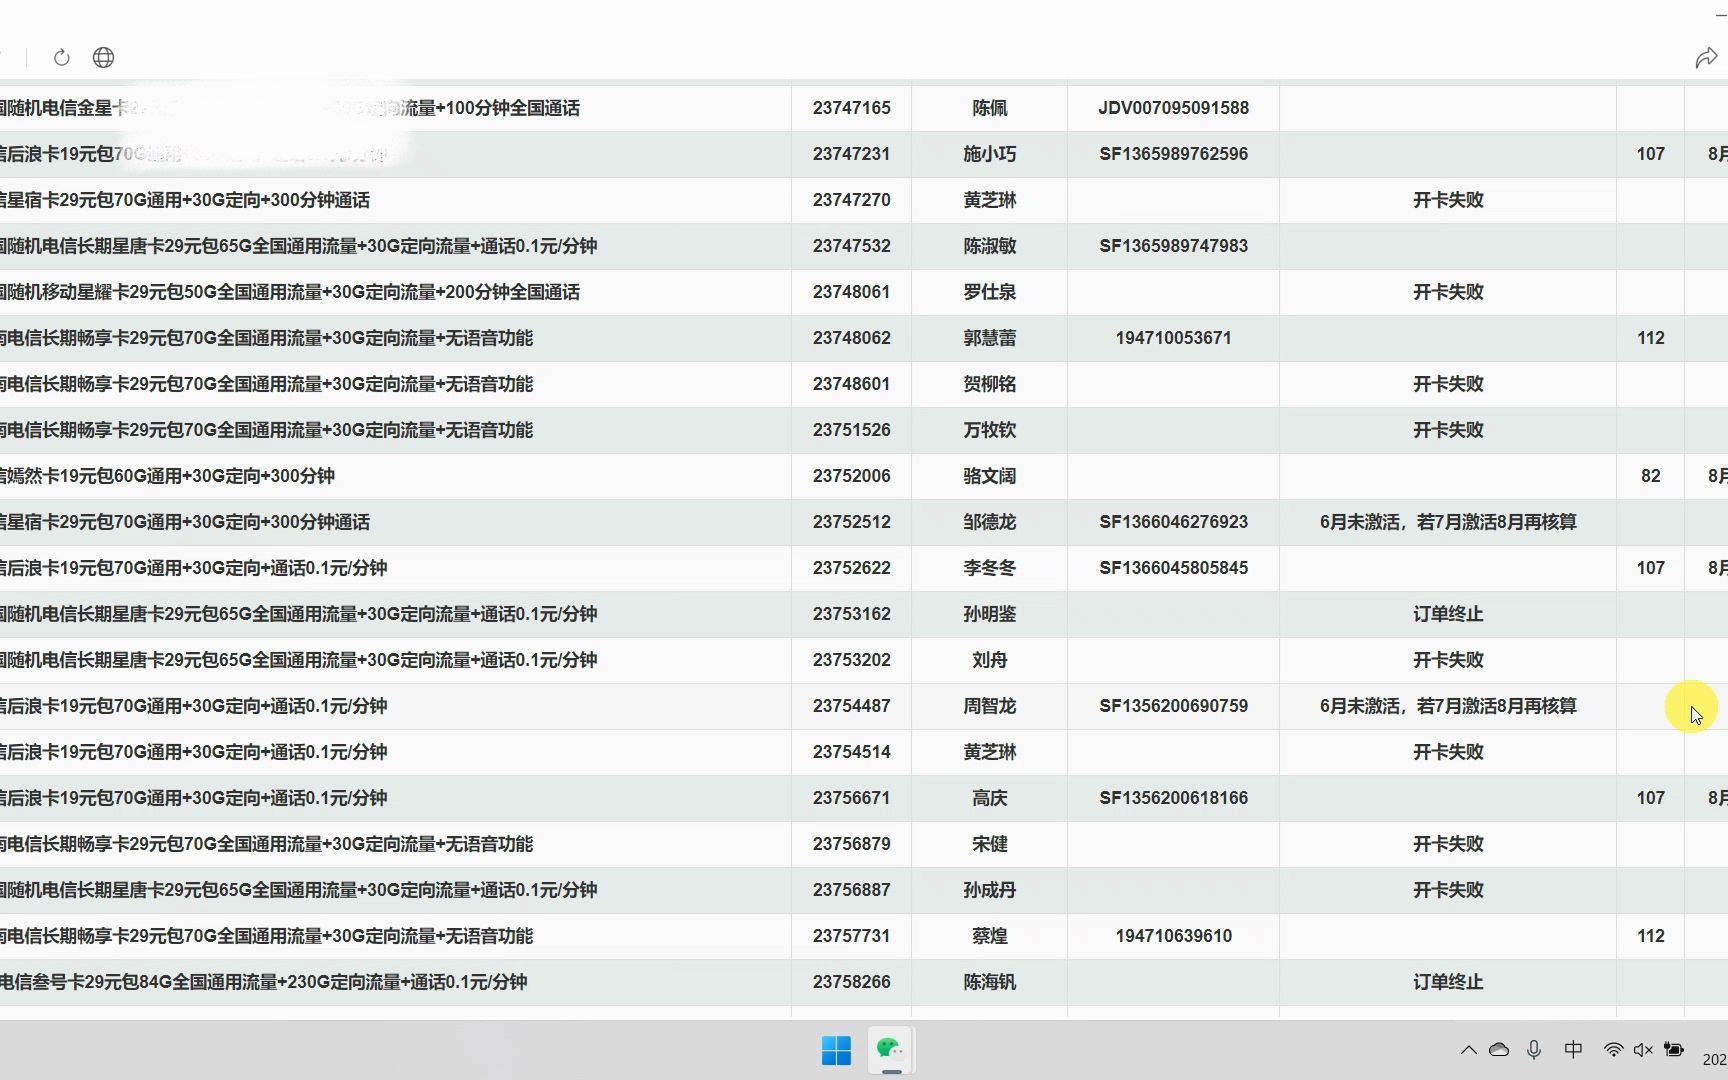Select tracking number SF1366045805845

(1174, 568)
